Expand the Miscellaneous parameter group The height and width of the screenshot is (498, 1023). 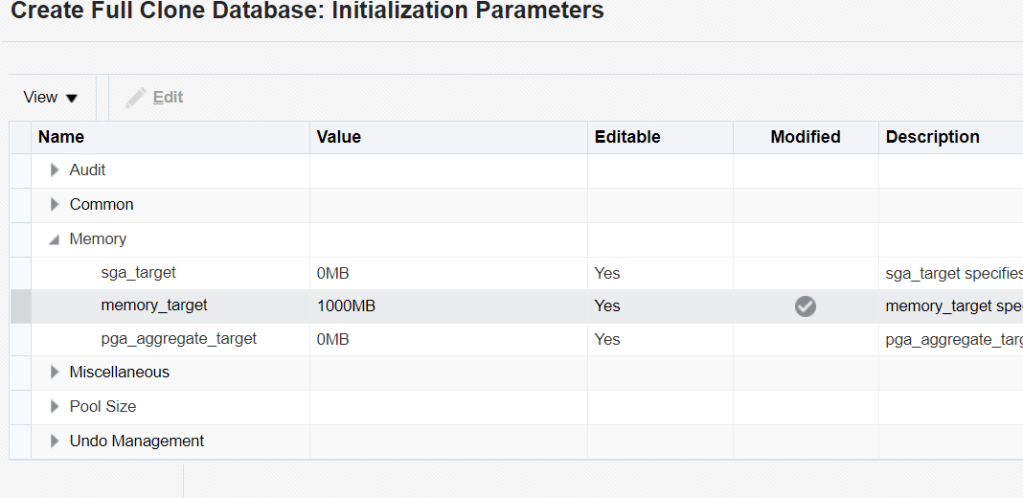[55, 373]
